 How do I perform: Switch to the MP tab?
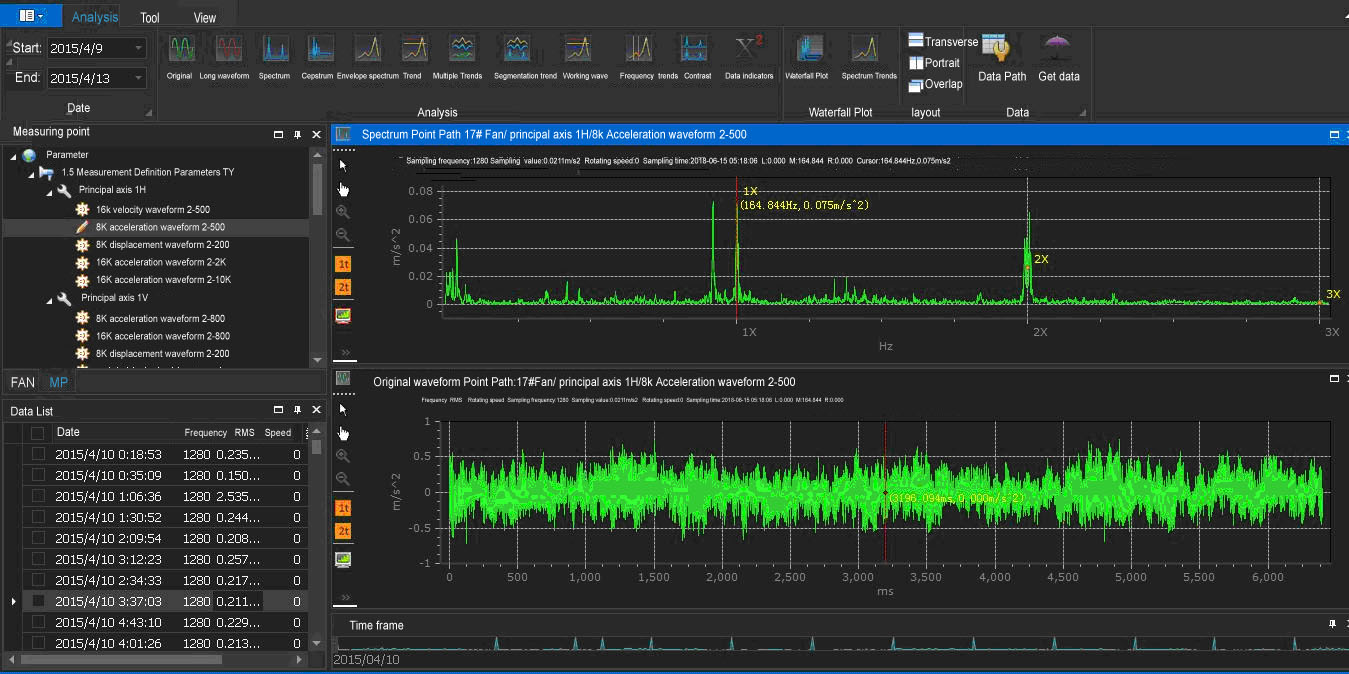[x=59, y=382]
